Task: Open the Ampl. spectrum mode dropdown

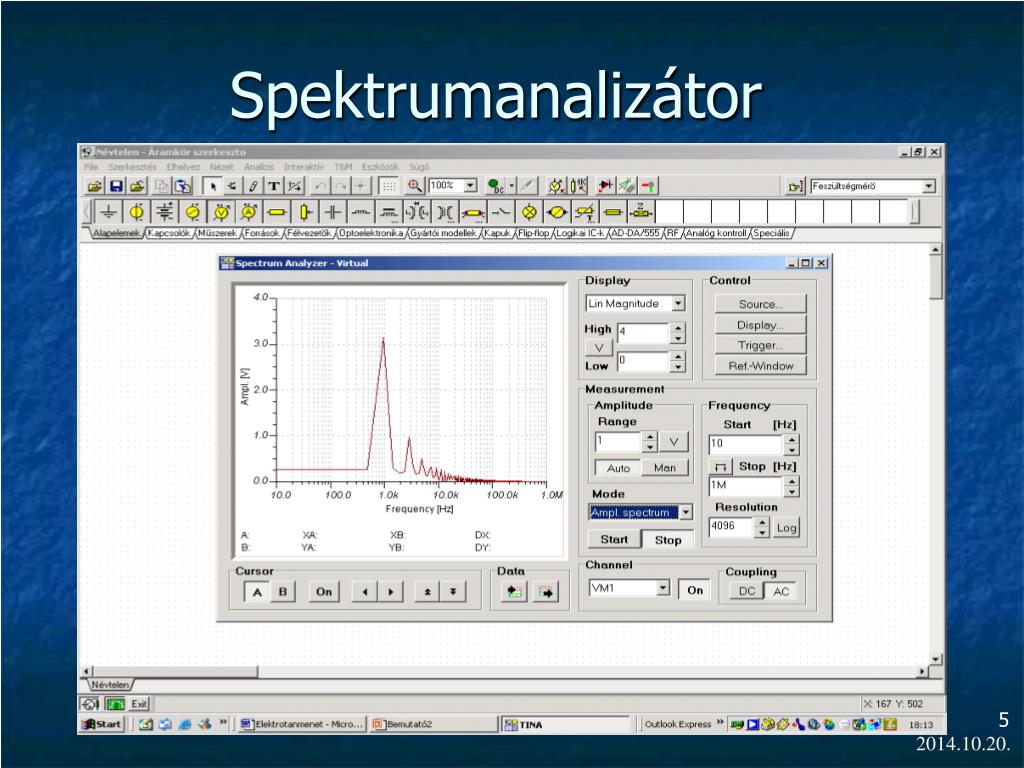Action: point(686,512)
